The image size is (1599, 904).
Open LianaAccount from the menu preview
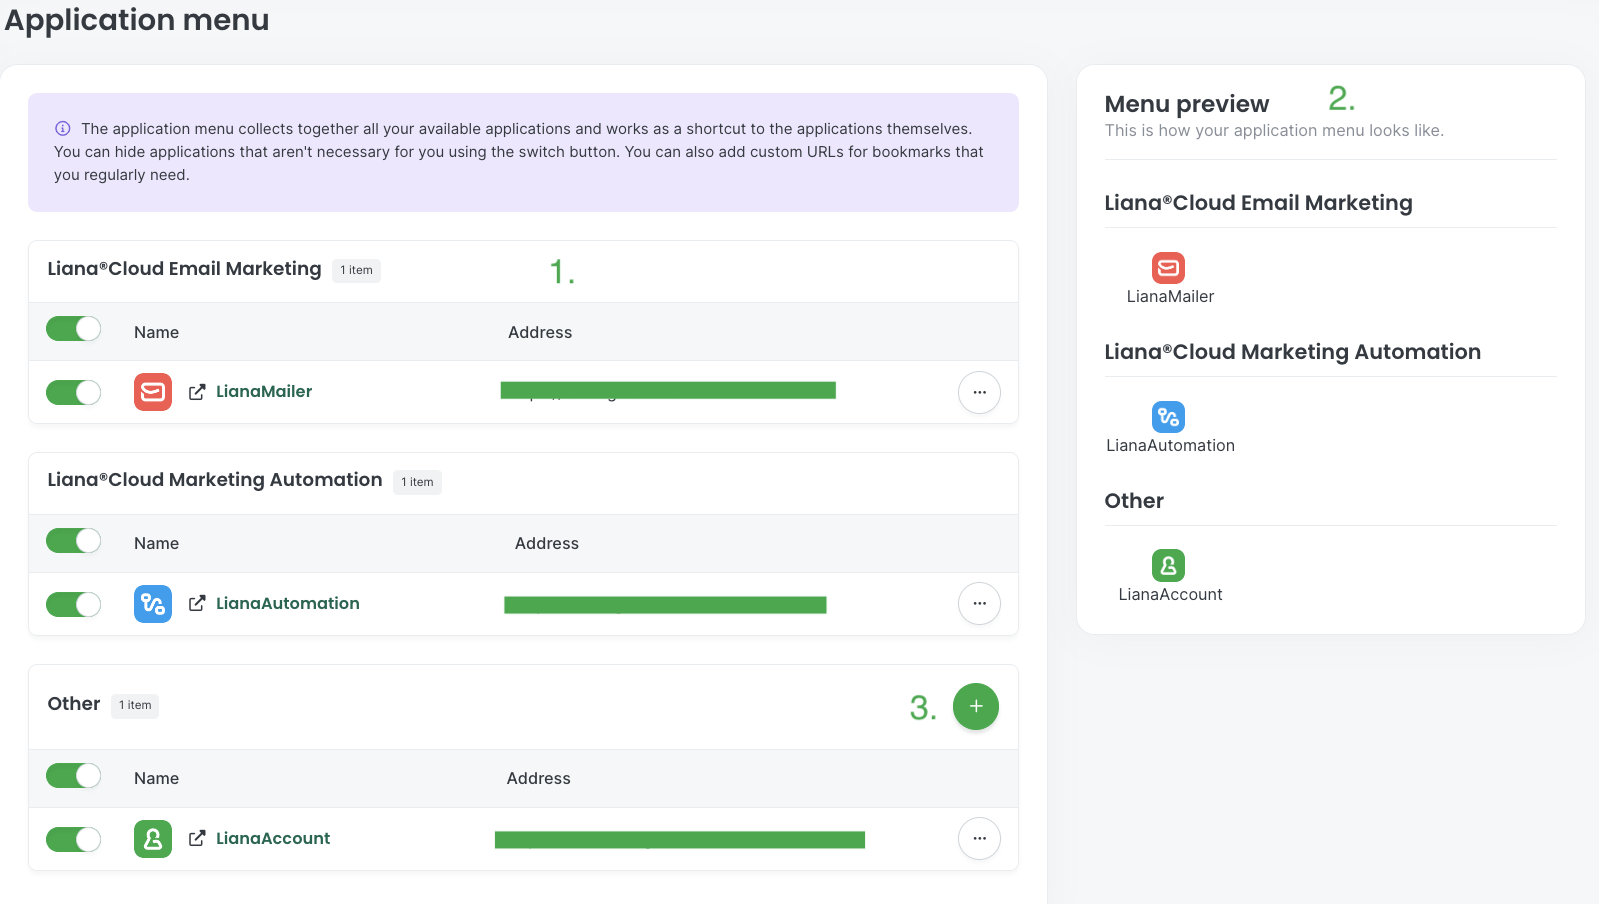(1169, 576)
